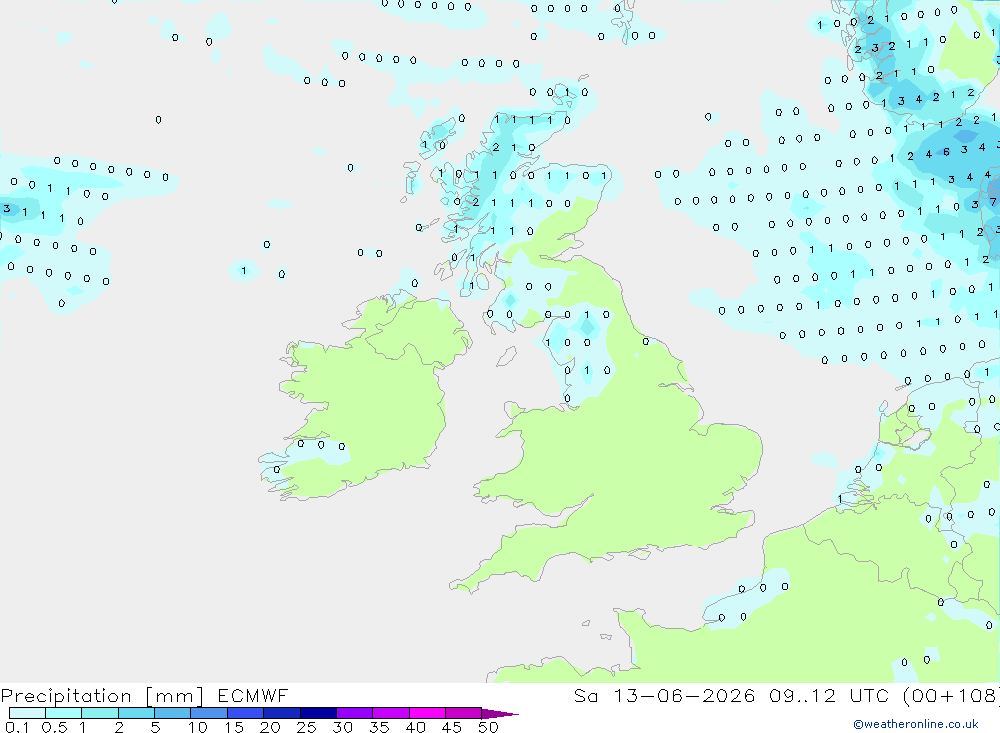Click the ECMWF model label

(253, 695)
